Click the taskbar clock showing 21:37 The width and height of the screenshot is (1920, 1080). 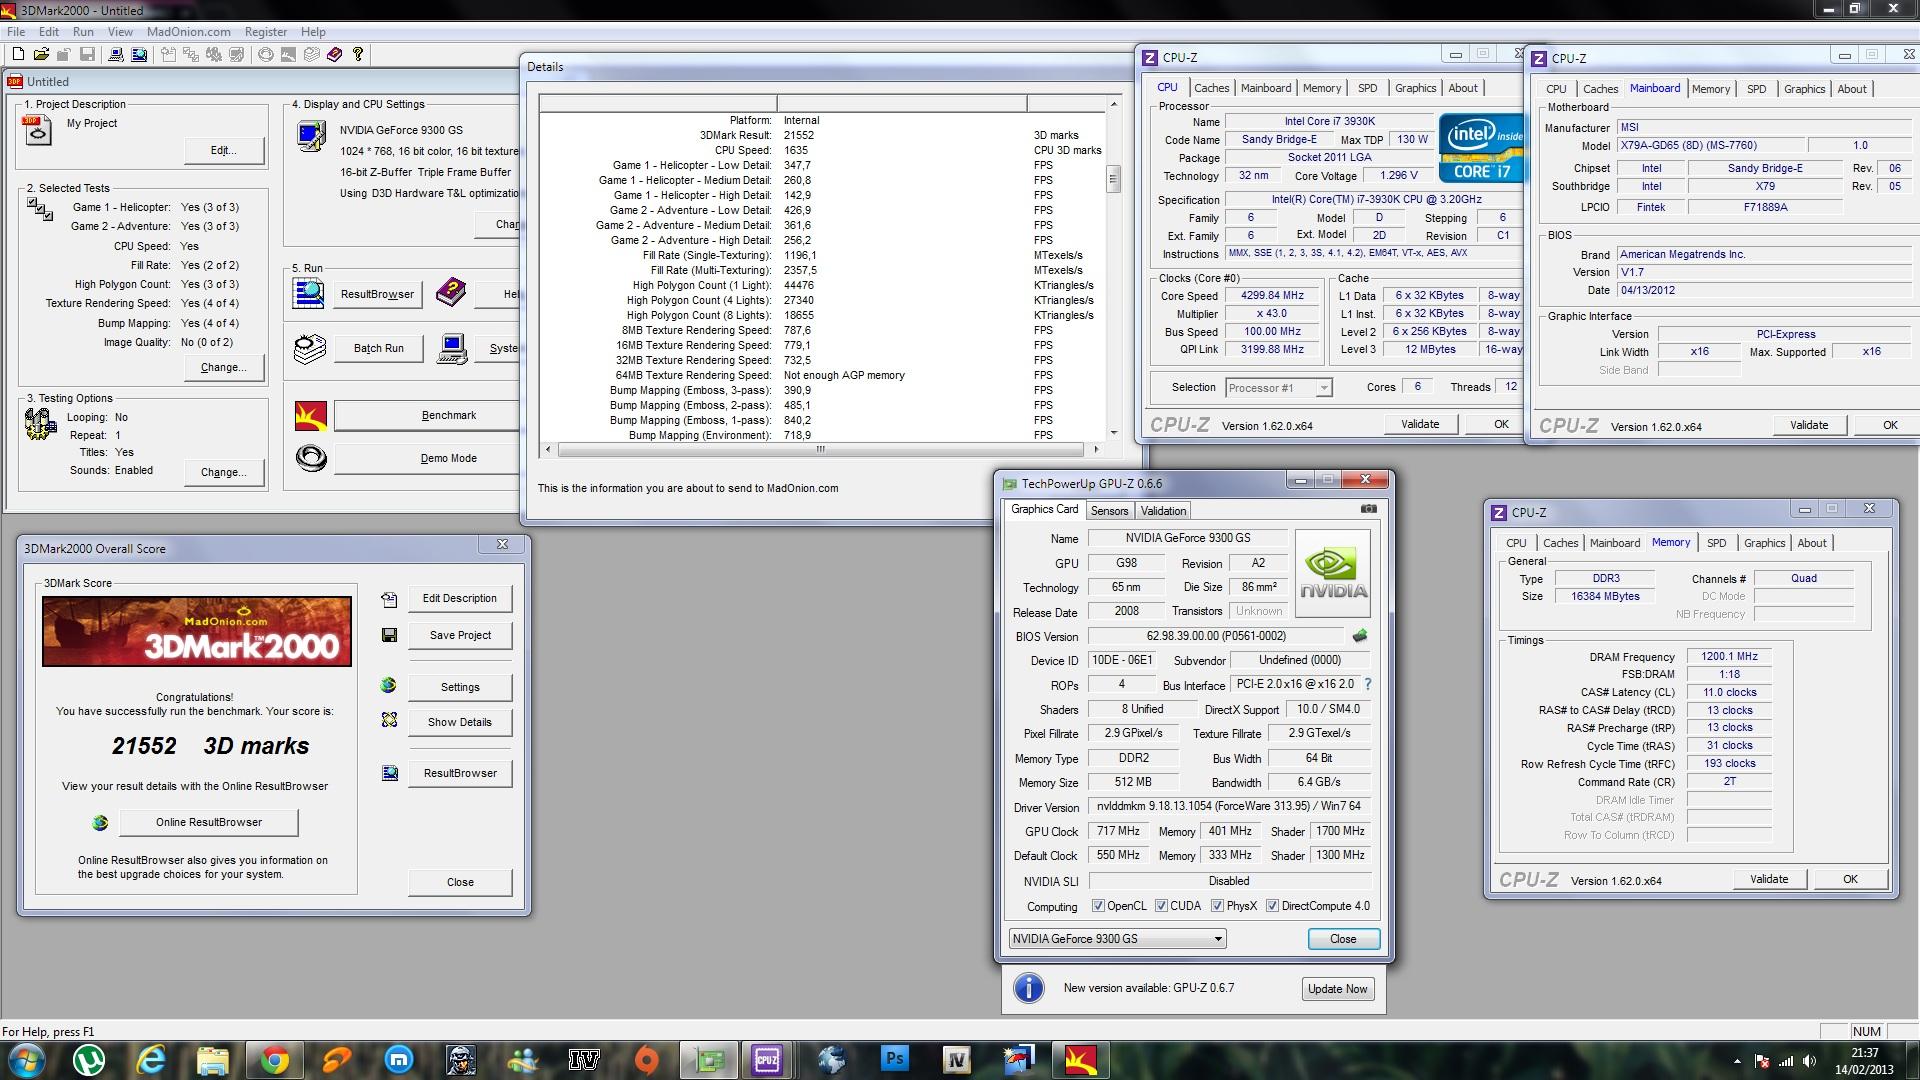coord(1864,1060)
